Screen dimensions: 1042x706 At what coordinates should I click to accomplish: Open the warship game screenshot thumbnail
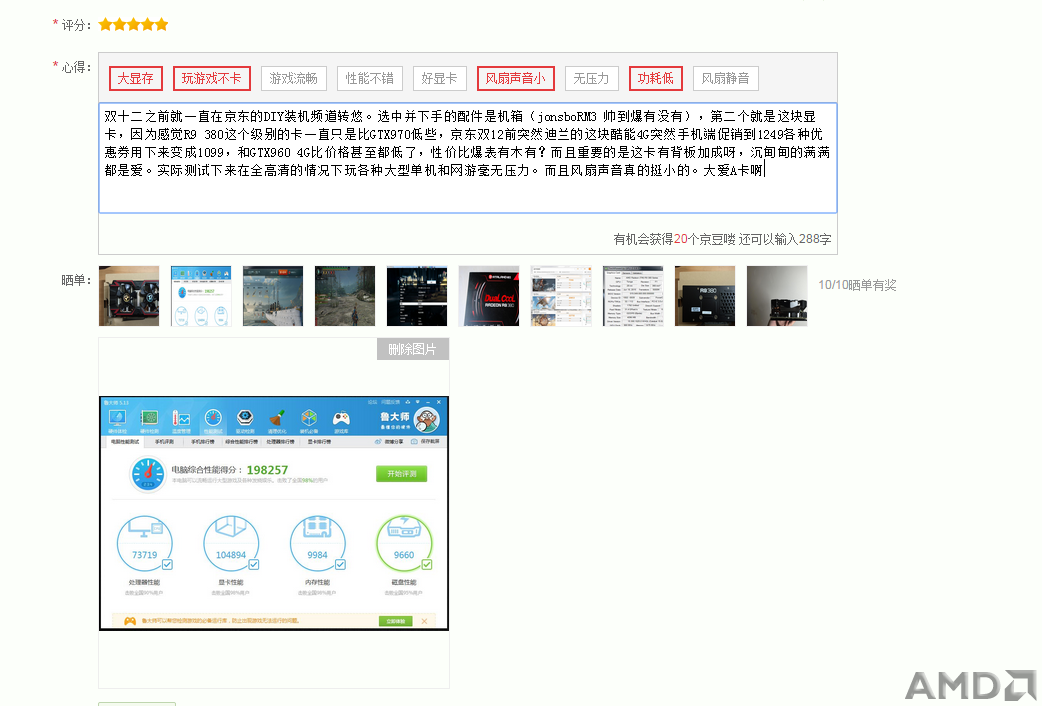click(x=272, y=296)
